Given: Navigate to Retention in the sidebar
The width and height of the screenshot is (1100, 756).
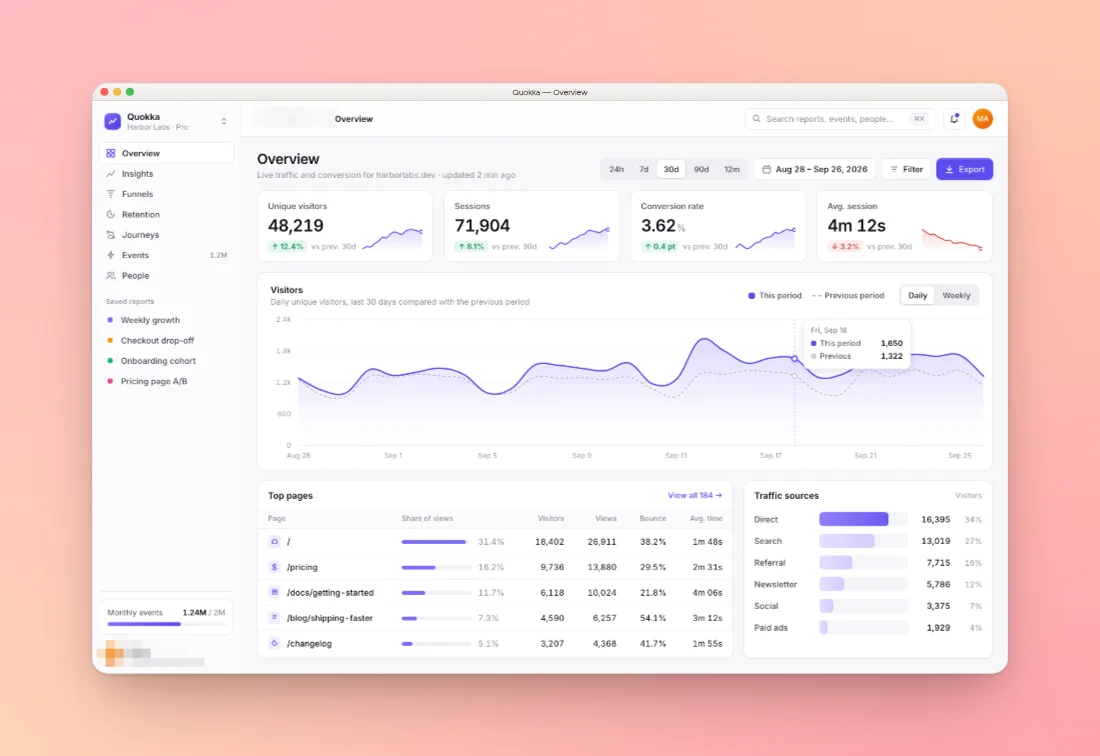Looking at the screenshot, I should coord(166,215).
